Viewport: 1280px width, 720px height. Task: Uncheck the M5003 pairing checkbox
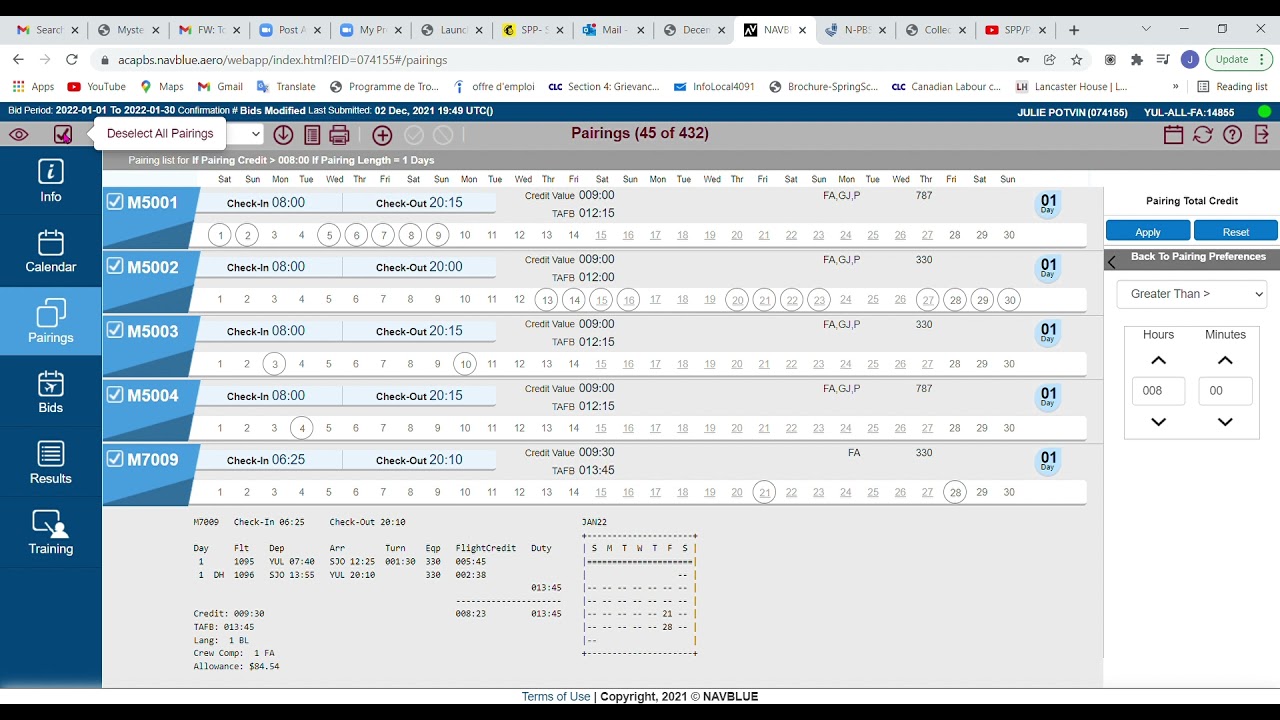coord(115,331)
